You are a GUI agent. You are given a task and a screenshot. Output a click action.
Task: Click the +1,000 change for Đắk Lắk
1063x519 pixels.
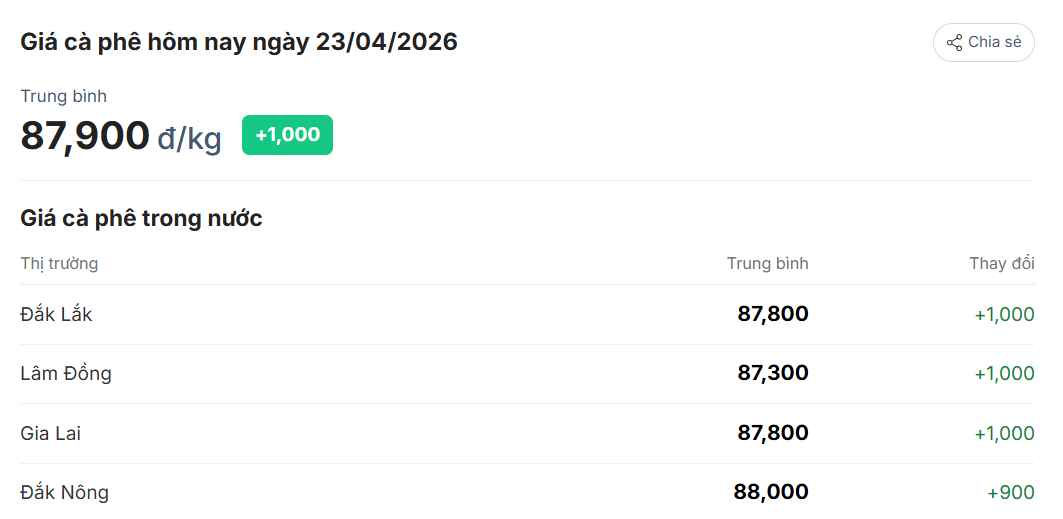(x=1004, y=314)
